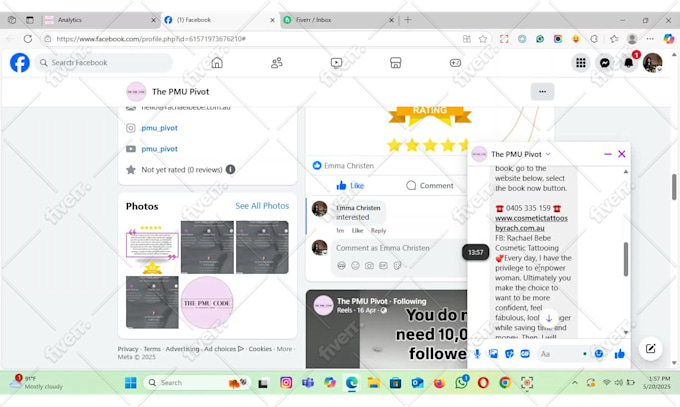Click the browser address bar URL
680x407 pixels.
pos(151,39)
